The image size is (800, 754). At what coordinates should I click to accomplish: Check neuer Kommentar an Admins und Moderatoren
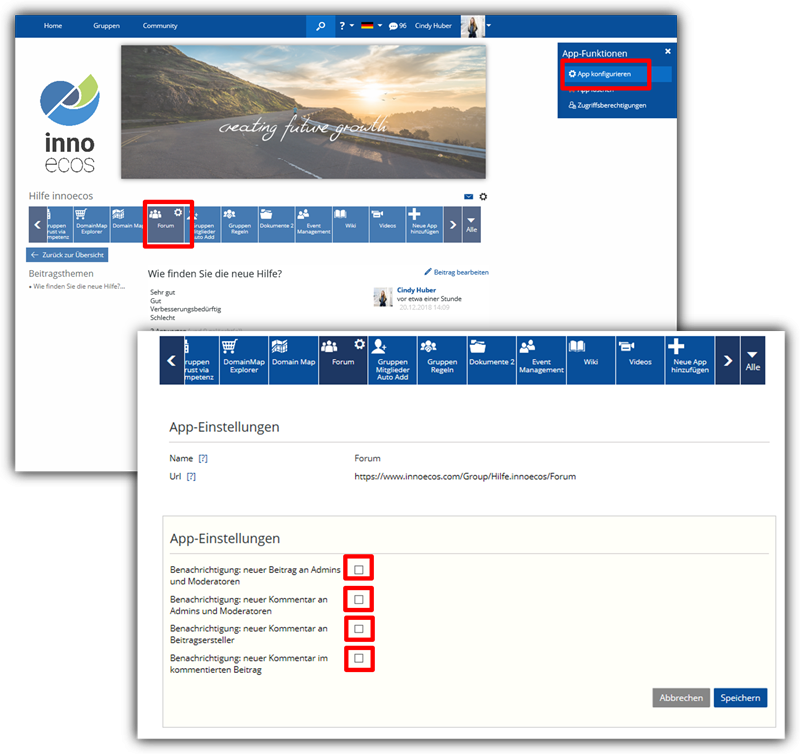pos(359,599)
